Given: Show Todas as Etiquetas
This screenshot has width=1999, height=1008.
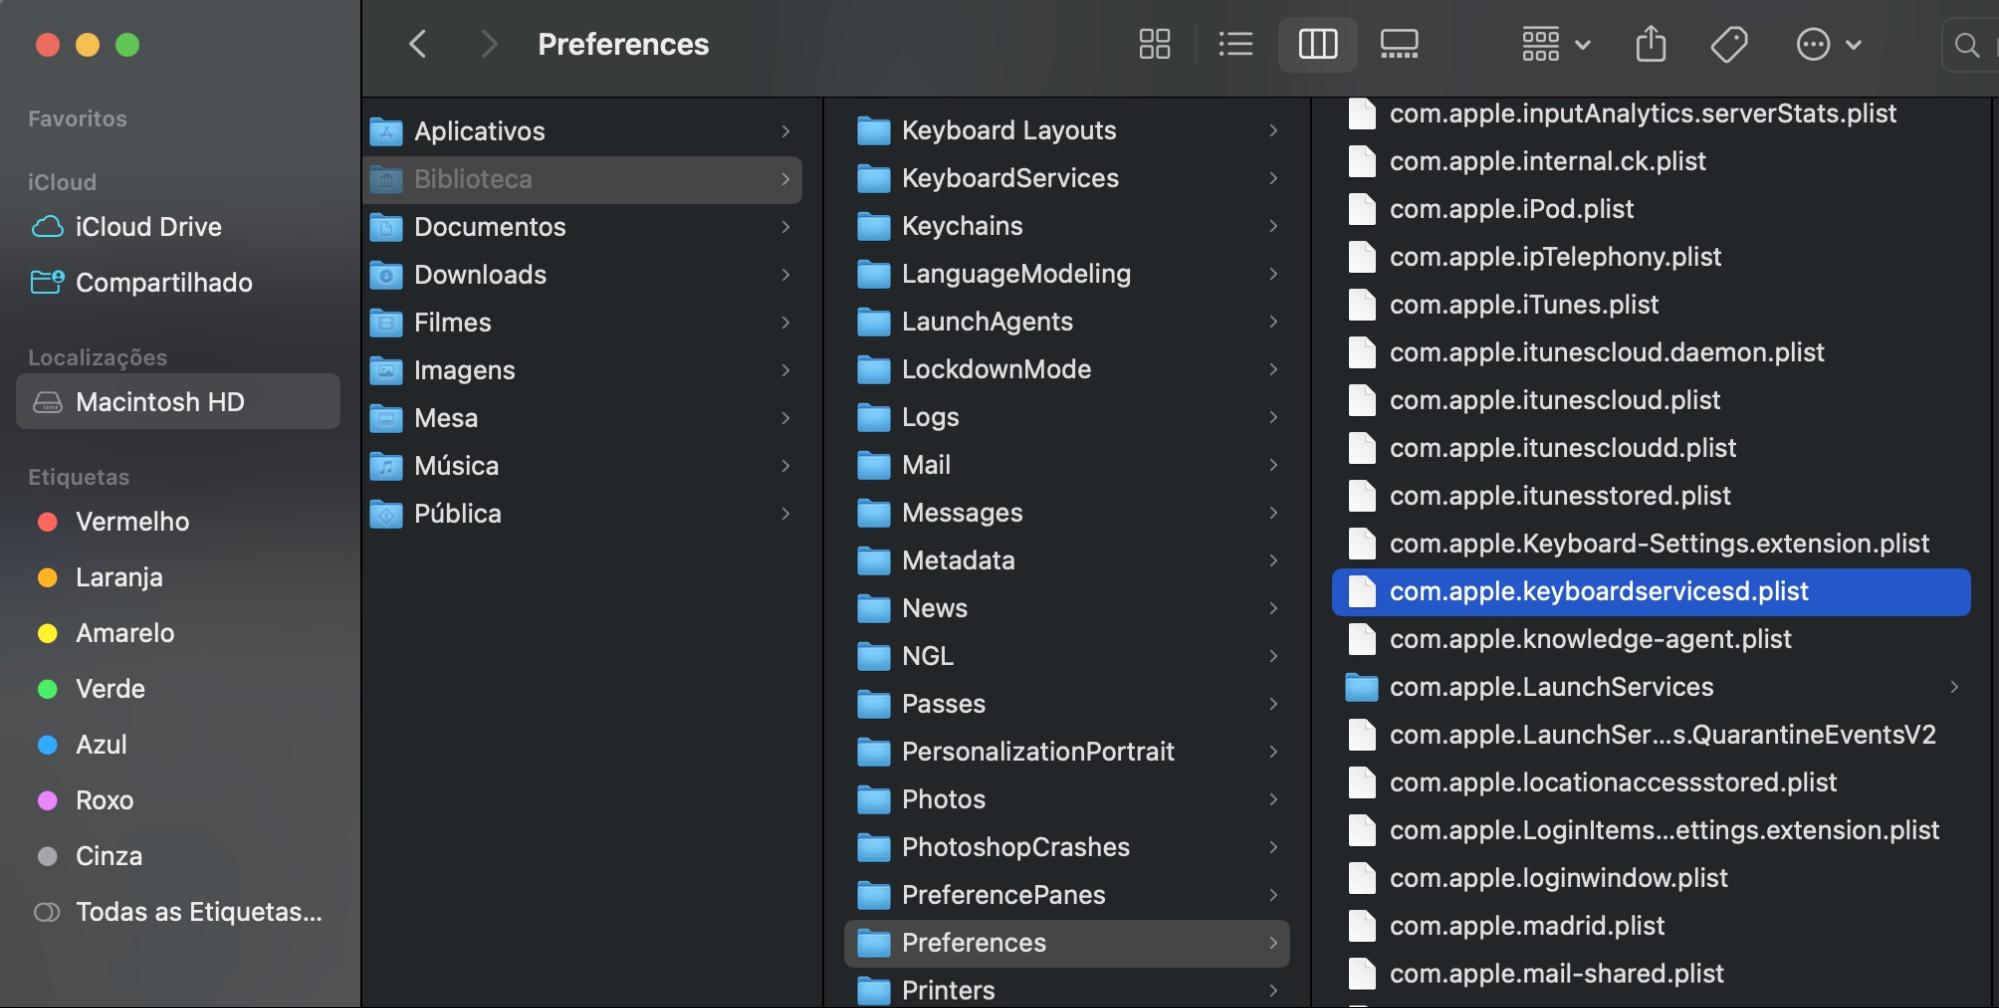Looking at the screenshot, I should (x=177, y=912).
